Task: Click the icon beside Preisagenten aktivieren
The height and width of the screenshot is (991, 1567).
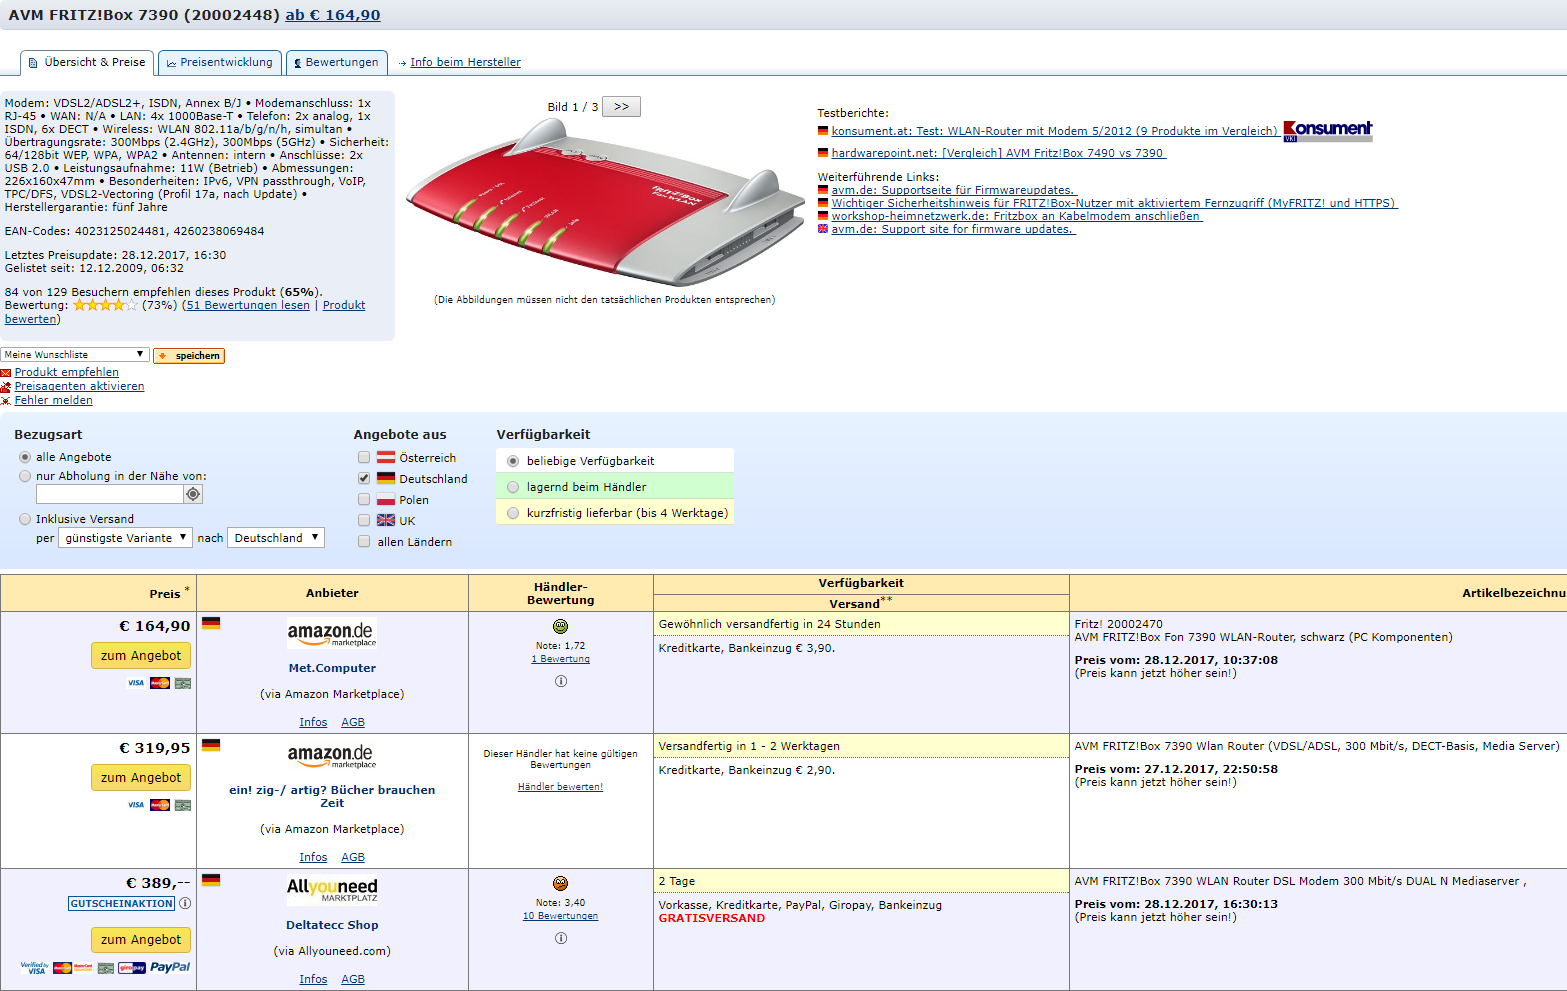Action: (x=6, y=387)
